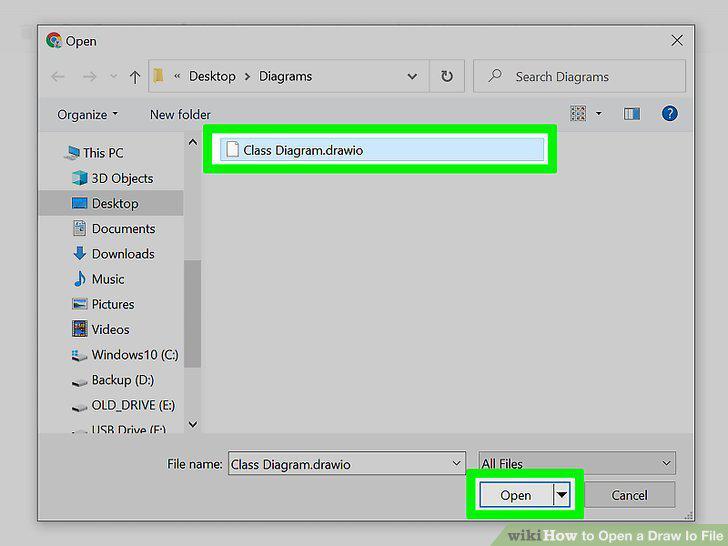The height and width of the screenshot is (546, 728).
Task: Go up one folder level
Action: point(135,77)
